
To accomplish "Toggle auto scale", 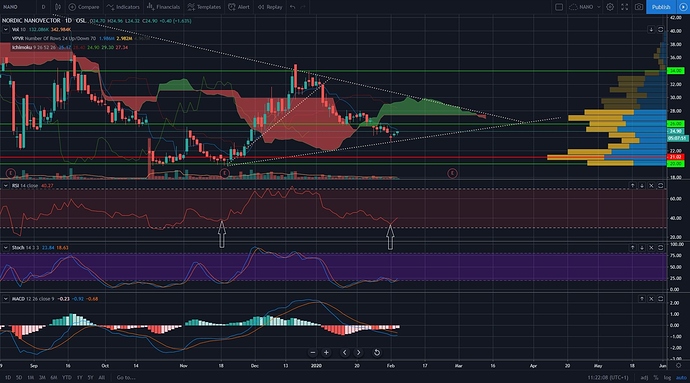I will tap(681, 378).
